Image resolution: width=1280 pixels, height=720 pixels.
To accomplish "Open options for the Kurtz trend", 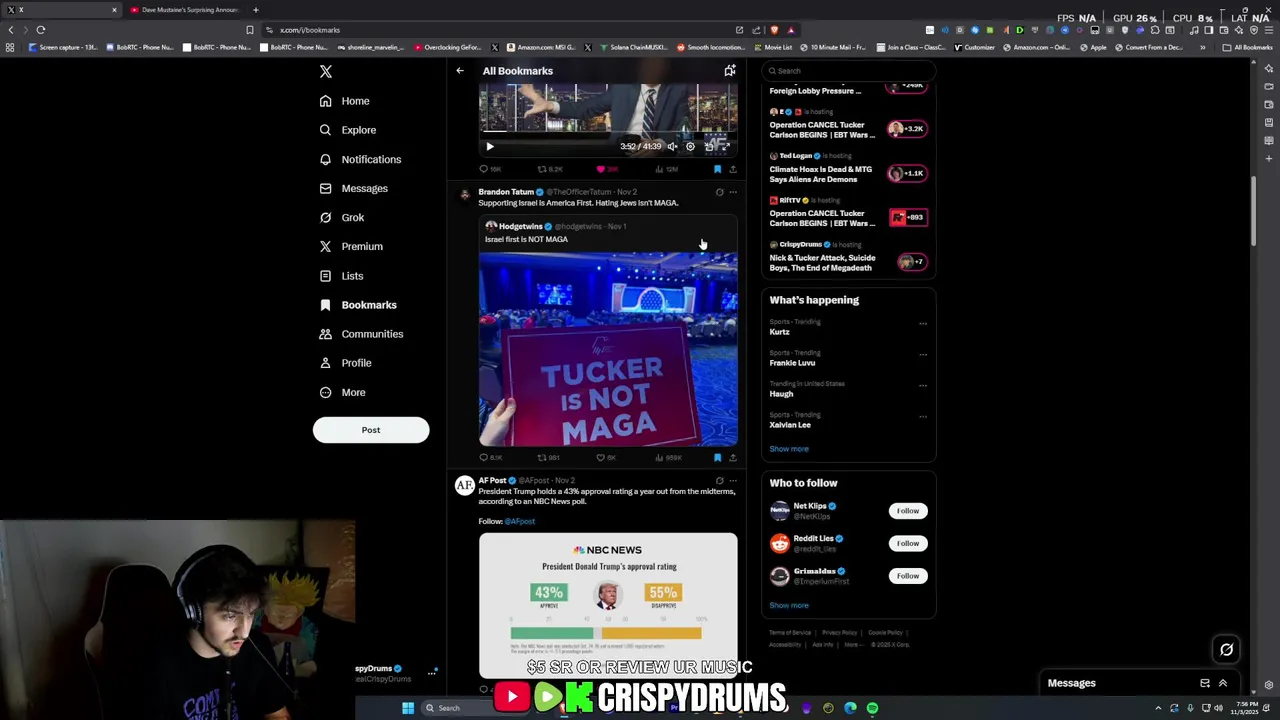I will pos(923,323).
